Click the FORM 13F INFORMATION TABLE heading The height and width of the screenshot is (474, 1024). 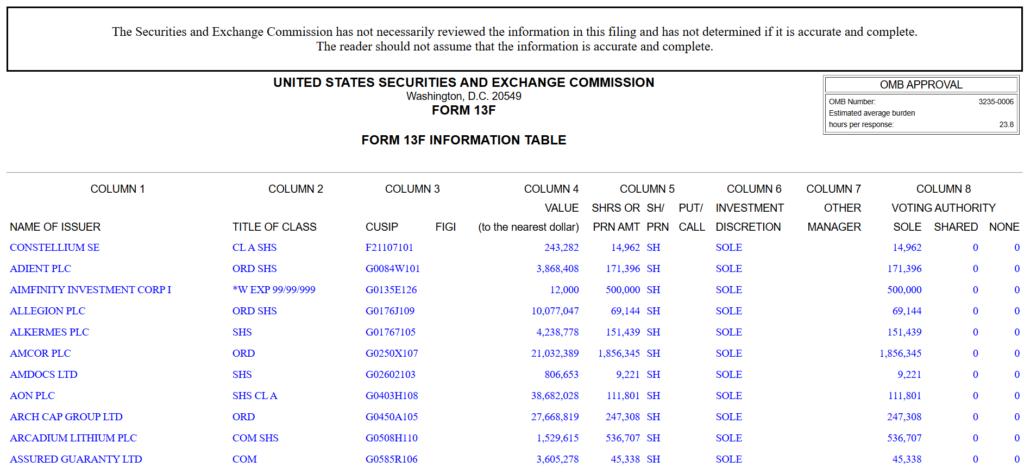pyautogui.click(x=464, y=140)
